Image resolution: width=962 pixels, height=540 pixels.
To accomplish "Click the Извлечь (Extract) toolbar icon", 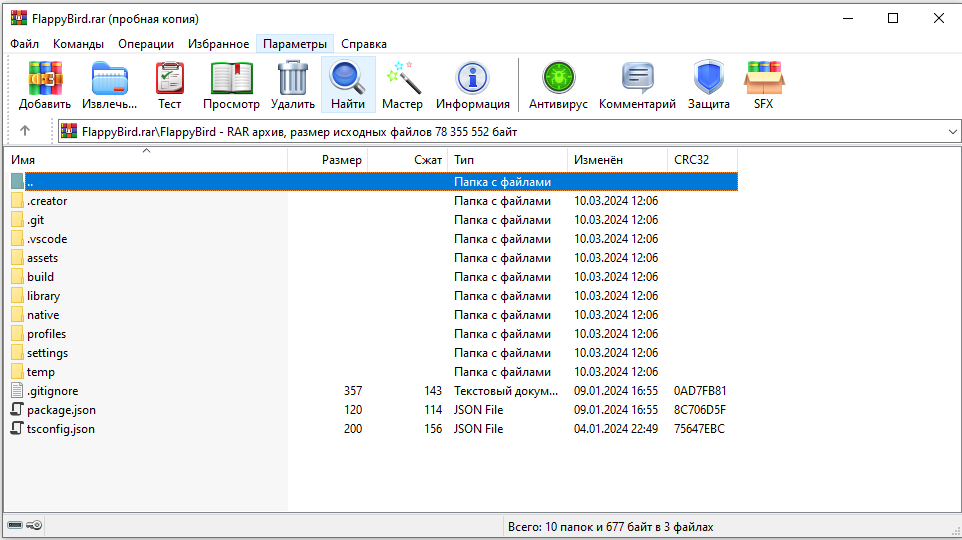I will pyautogui.click(x=110, y=78).
